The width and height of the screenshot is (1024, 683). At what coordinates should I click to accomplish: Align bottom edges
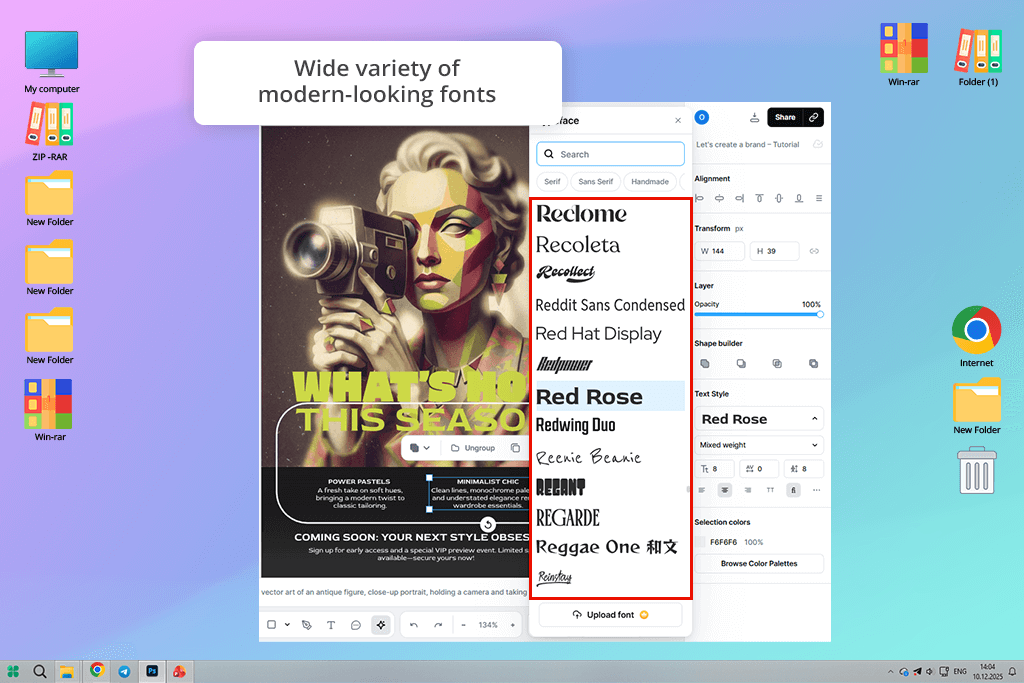(799, 199)
